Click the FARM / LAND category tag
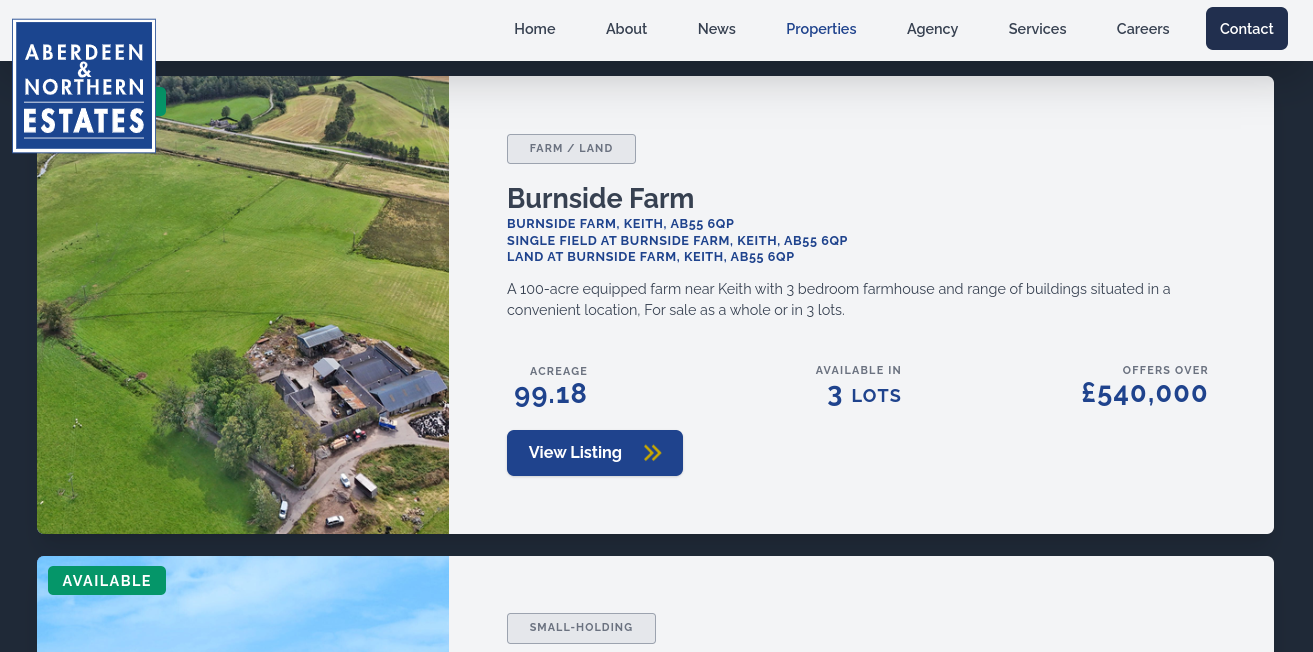The width and height of the screenshot is (1313, 652). point(571,149)
